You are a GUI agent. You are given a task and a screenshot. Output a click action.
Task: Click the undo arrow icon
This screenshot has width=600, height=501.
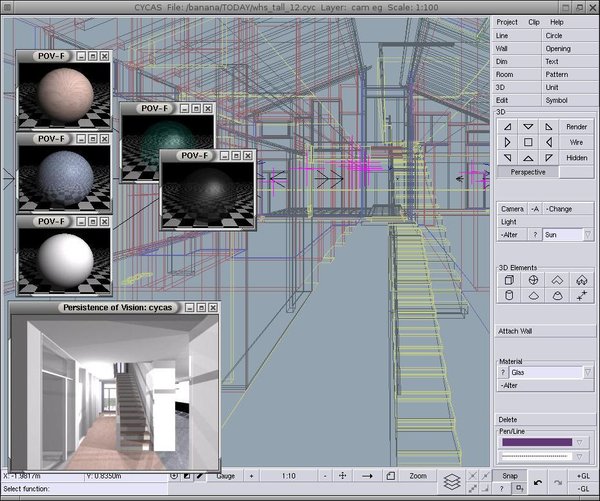coord(539,484)
